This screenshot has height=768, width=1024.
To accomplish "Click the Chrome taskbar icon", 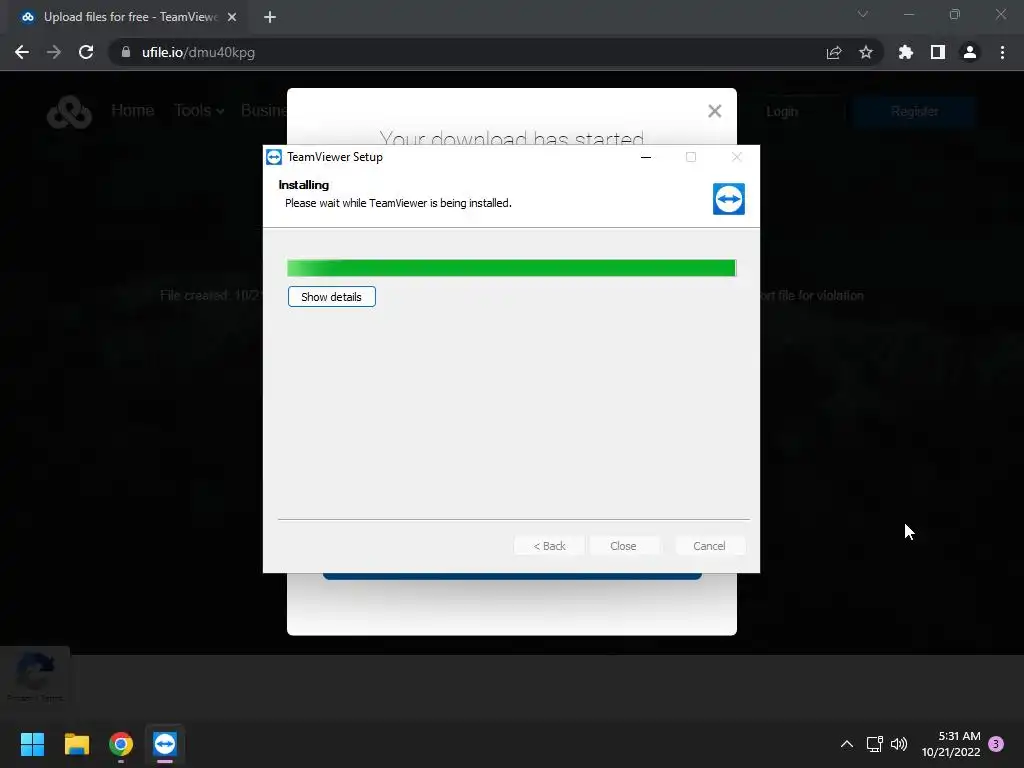I will coord(121,744).
